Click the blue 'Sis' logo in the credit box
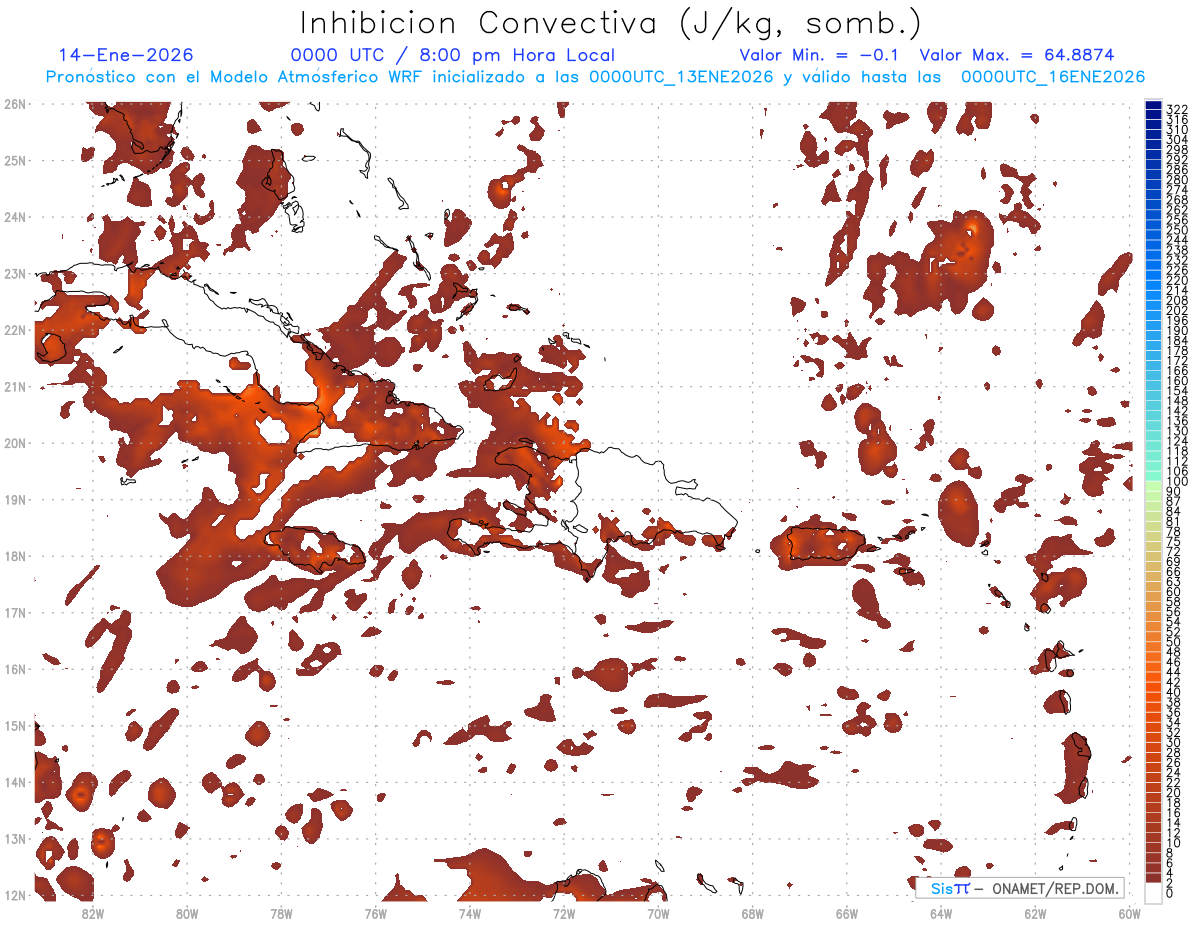The image size is (1200, 927). coord(943,888)
